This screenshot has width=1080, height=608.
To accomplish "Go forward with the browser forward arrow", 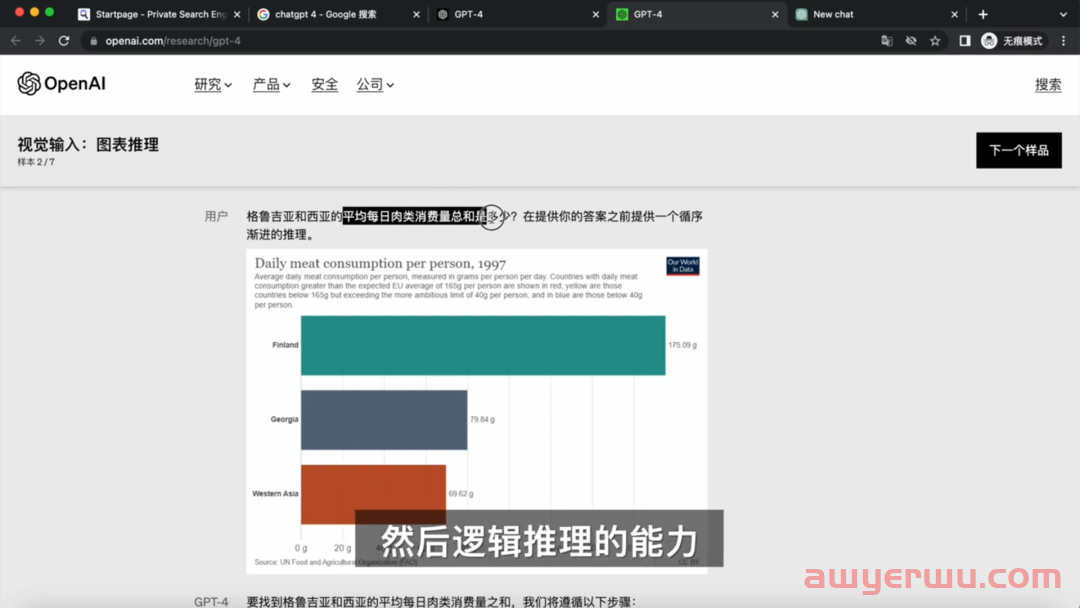I will [x=40, y=41].
